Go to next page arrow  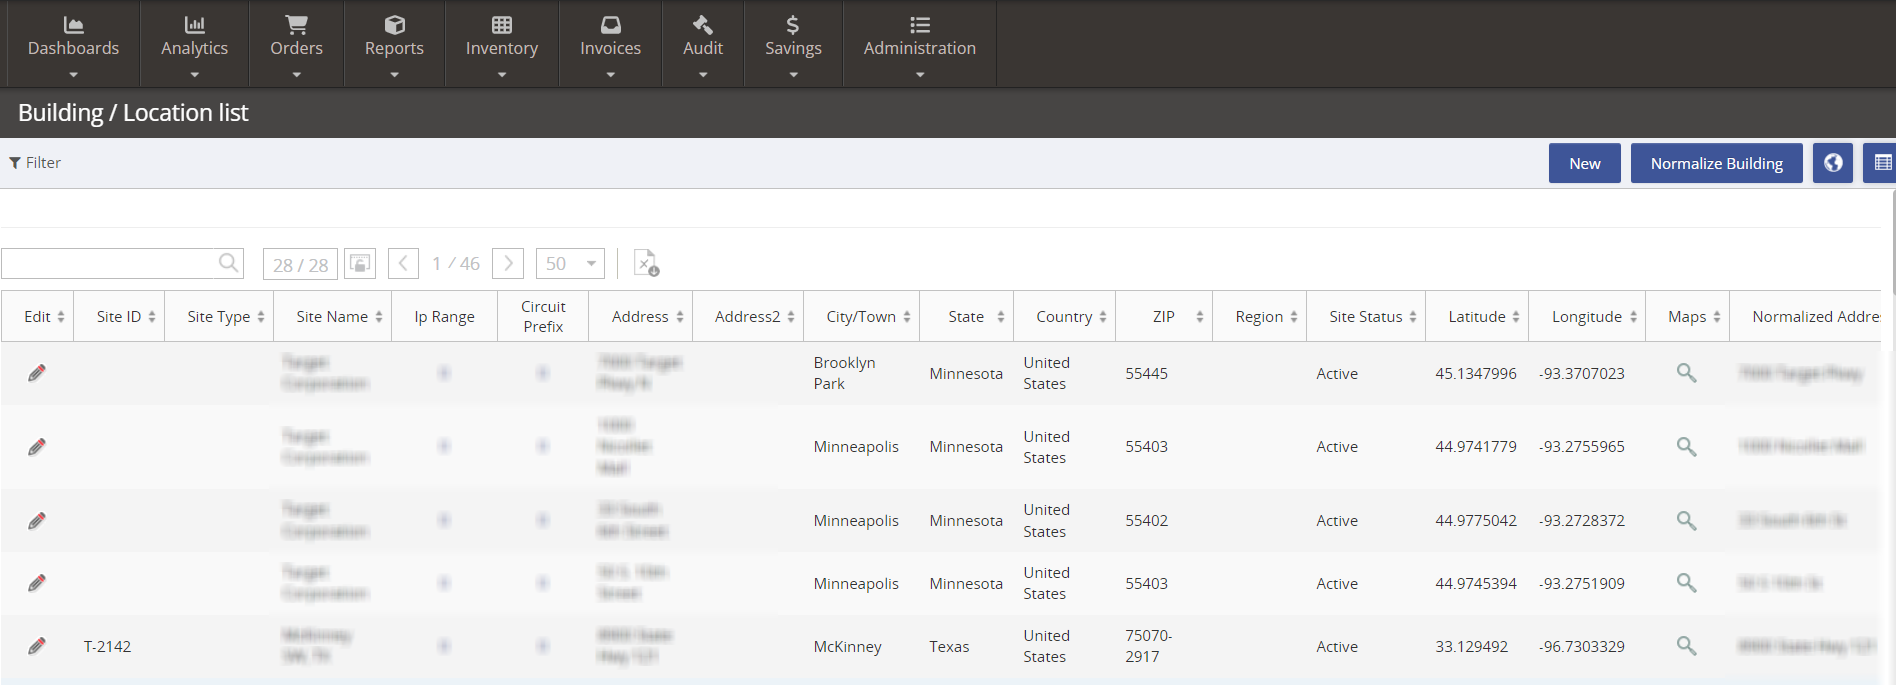coord(508,263)
